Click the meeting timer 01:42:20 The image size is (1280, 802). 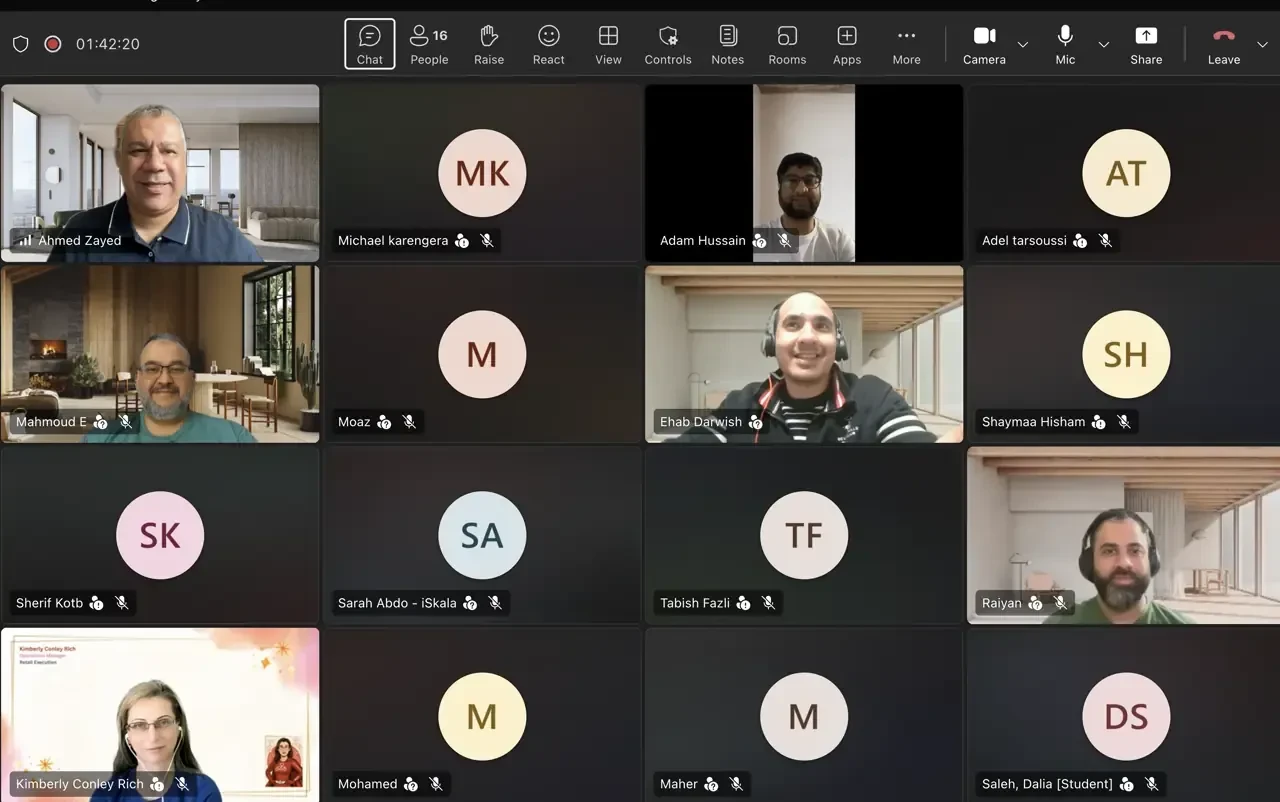108,44
